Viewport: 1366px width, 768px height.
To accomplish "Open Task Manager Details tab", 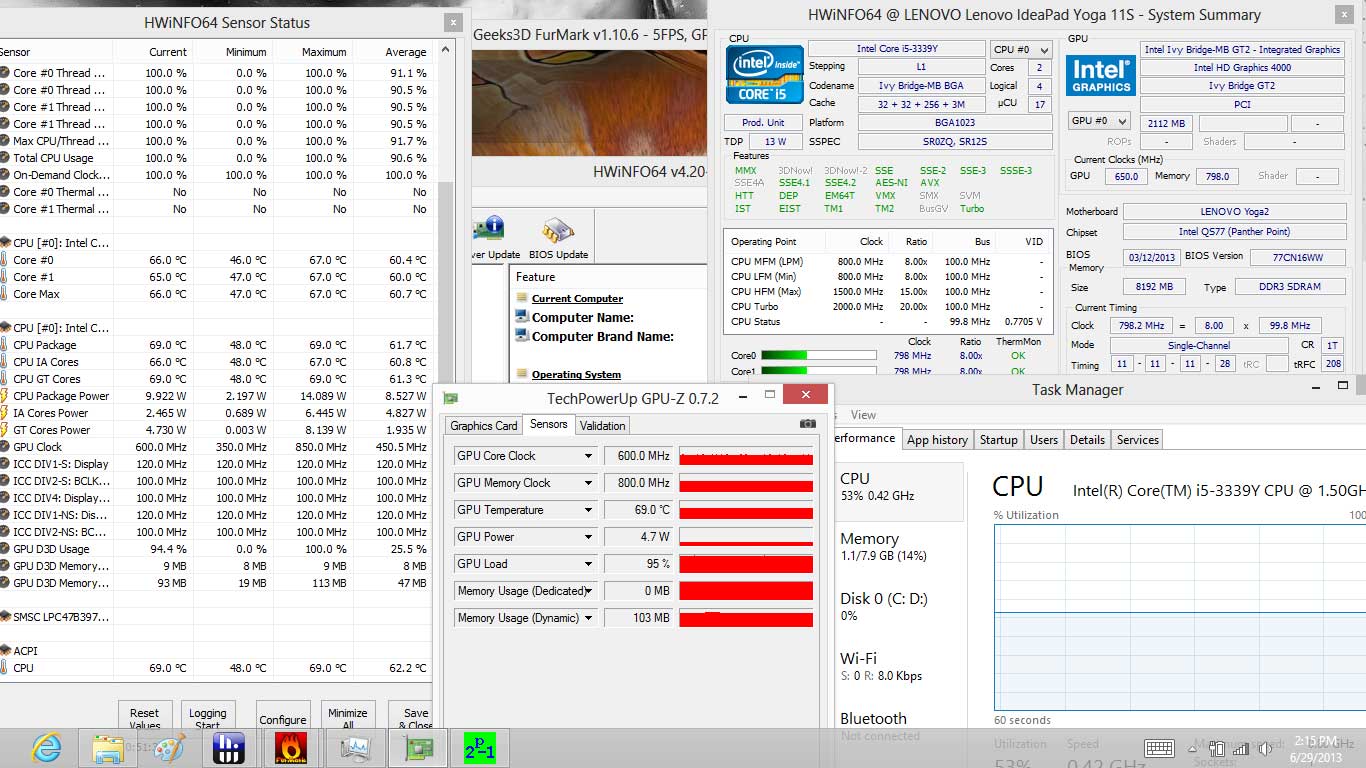I will 1087,440.
